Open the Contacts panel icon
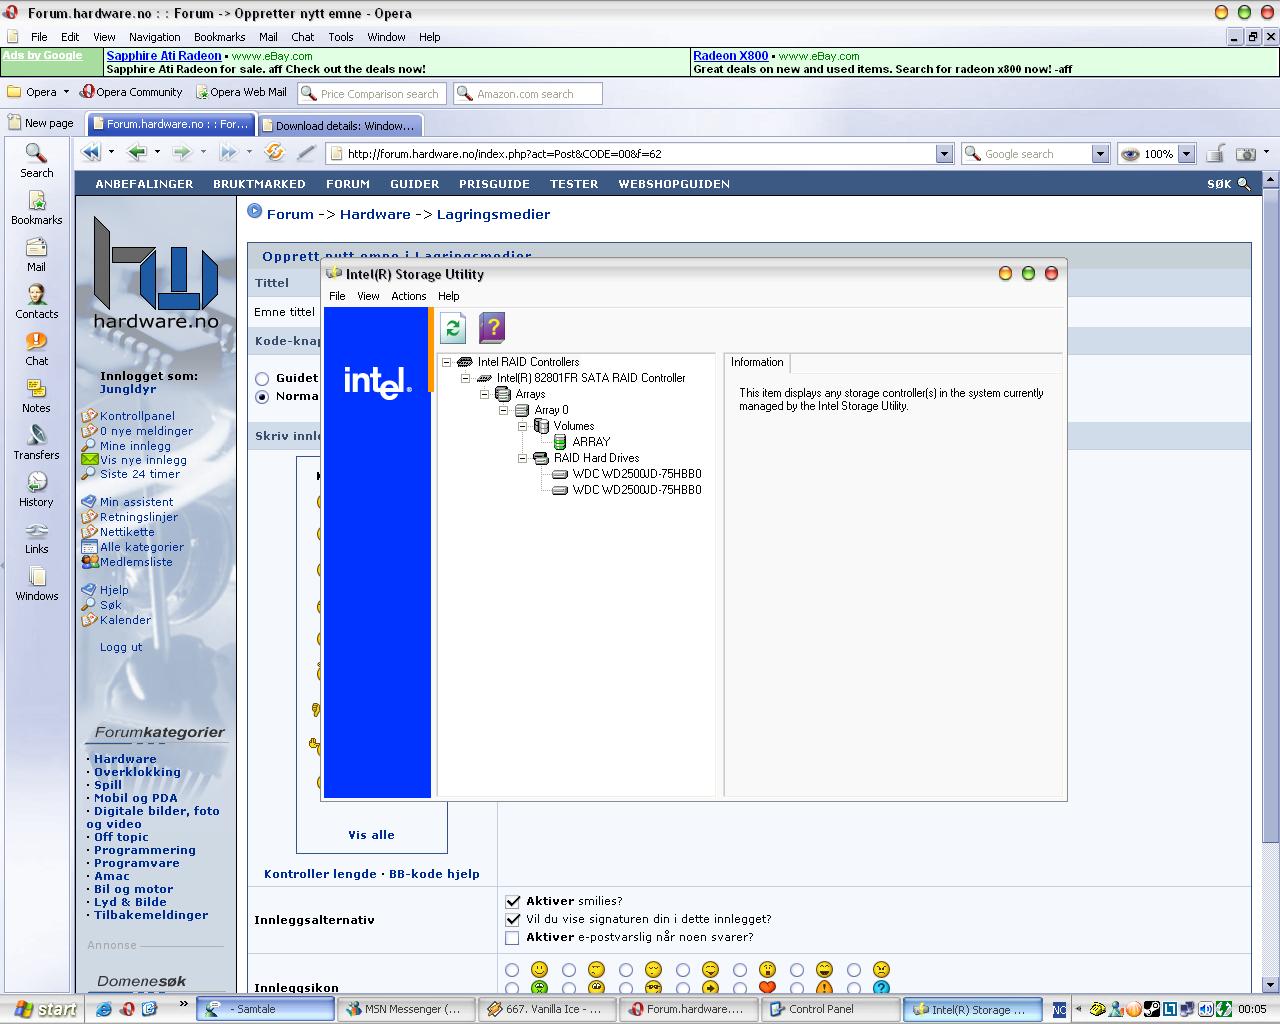 pos(36,302)
